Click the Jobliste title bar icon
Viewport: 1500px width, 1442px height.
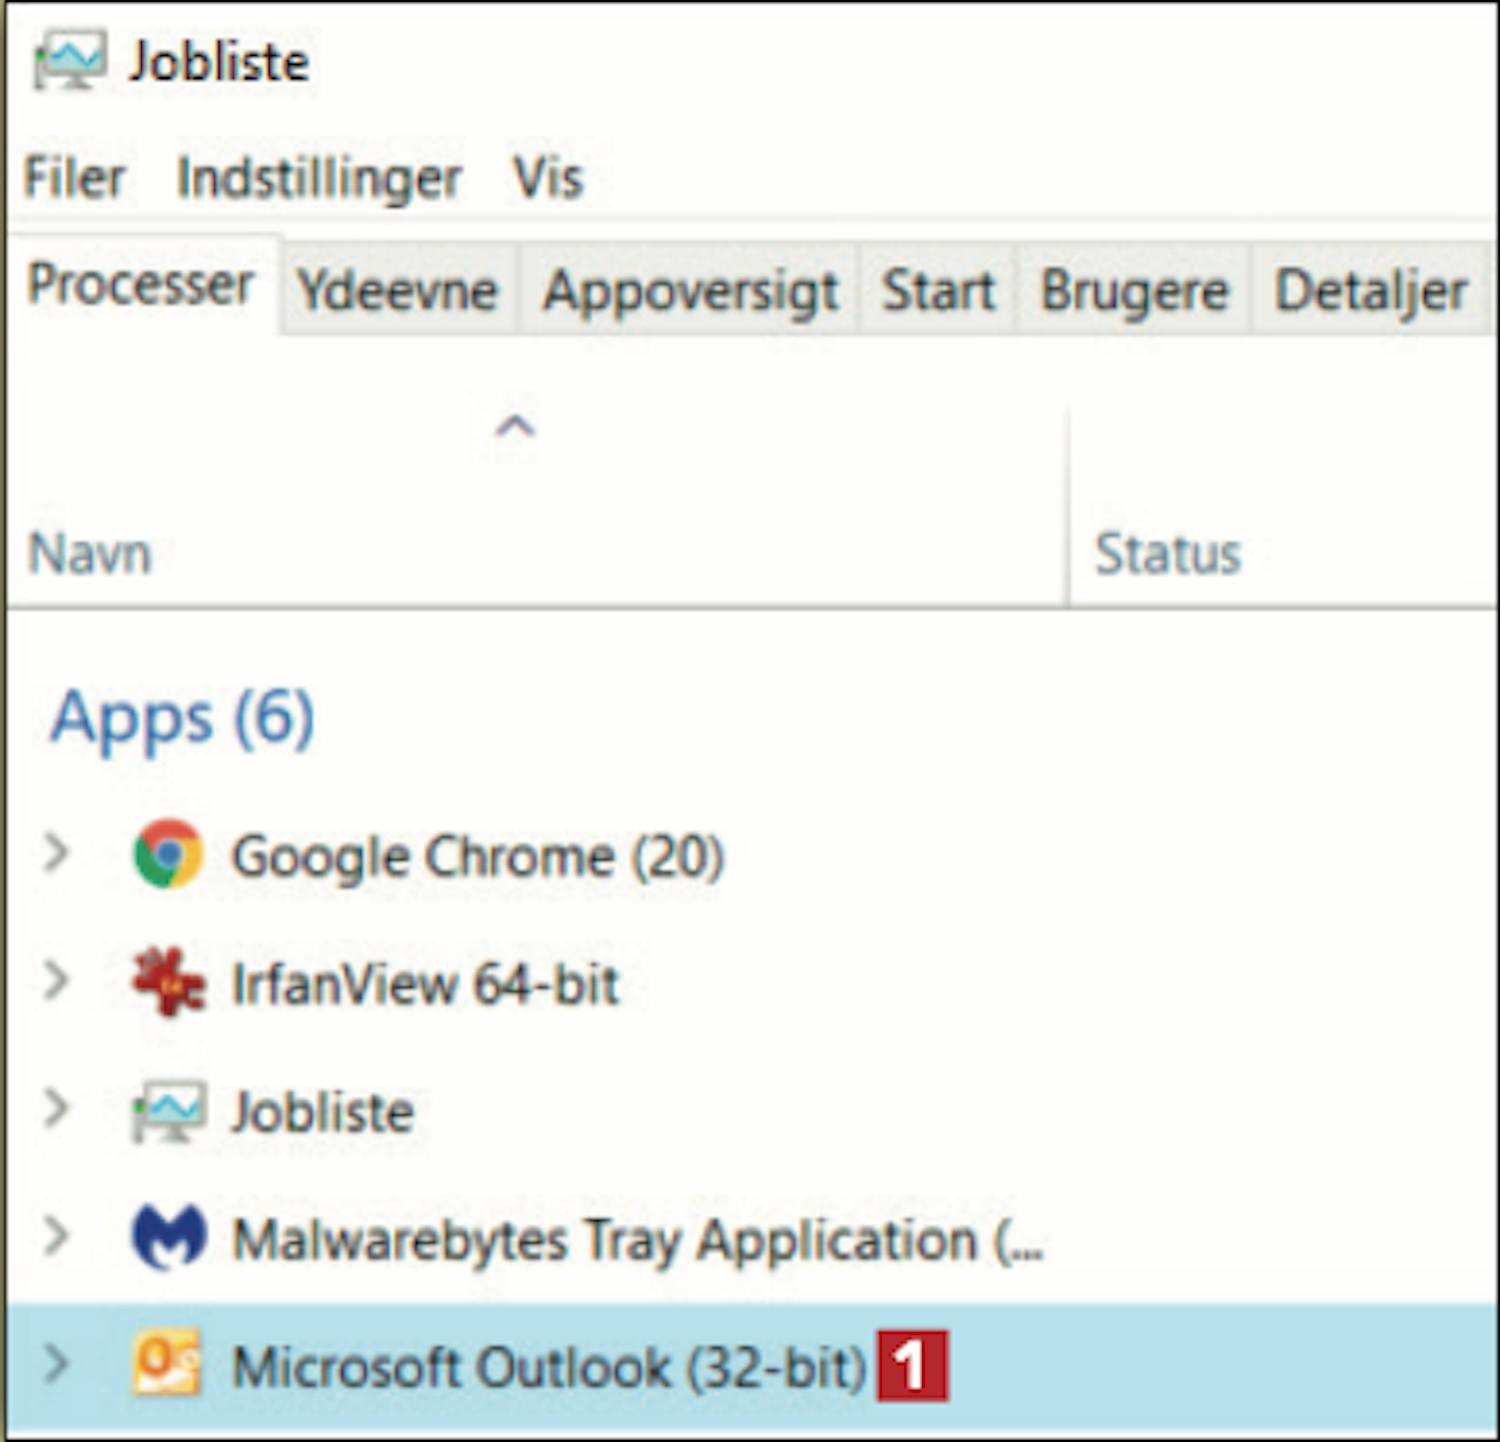[x=69, y=60]
